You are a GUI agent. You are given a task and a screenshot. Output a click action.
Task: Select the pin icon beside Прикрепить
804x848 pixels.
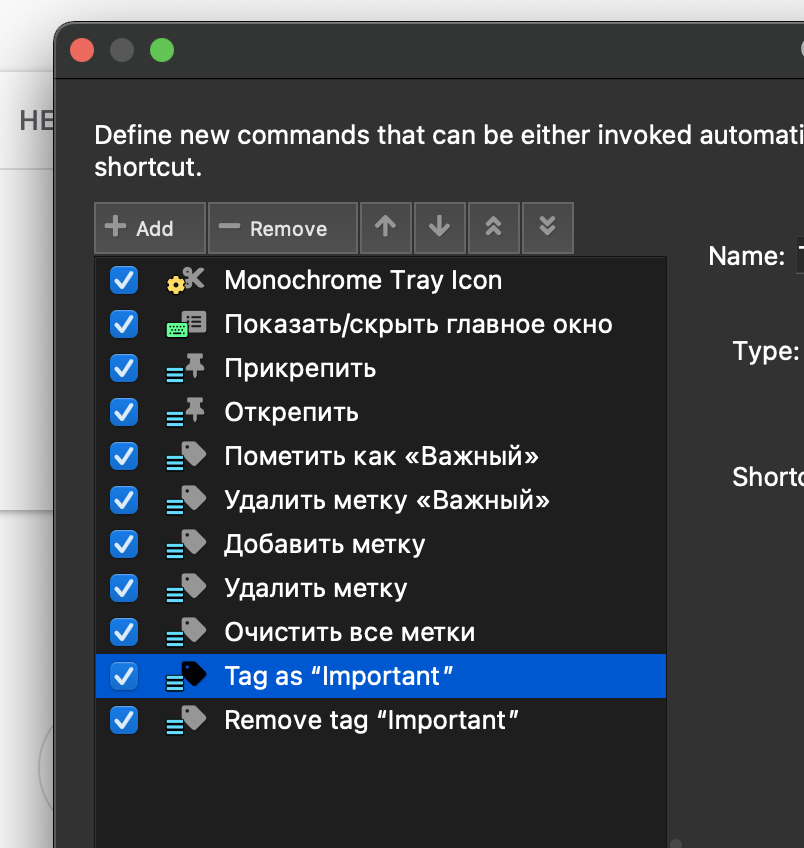click(183, 368)
